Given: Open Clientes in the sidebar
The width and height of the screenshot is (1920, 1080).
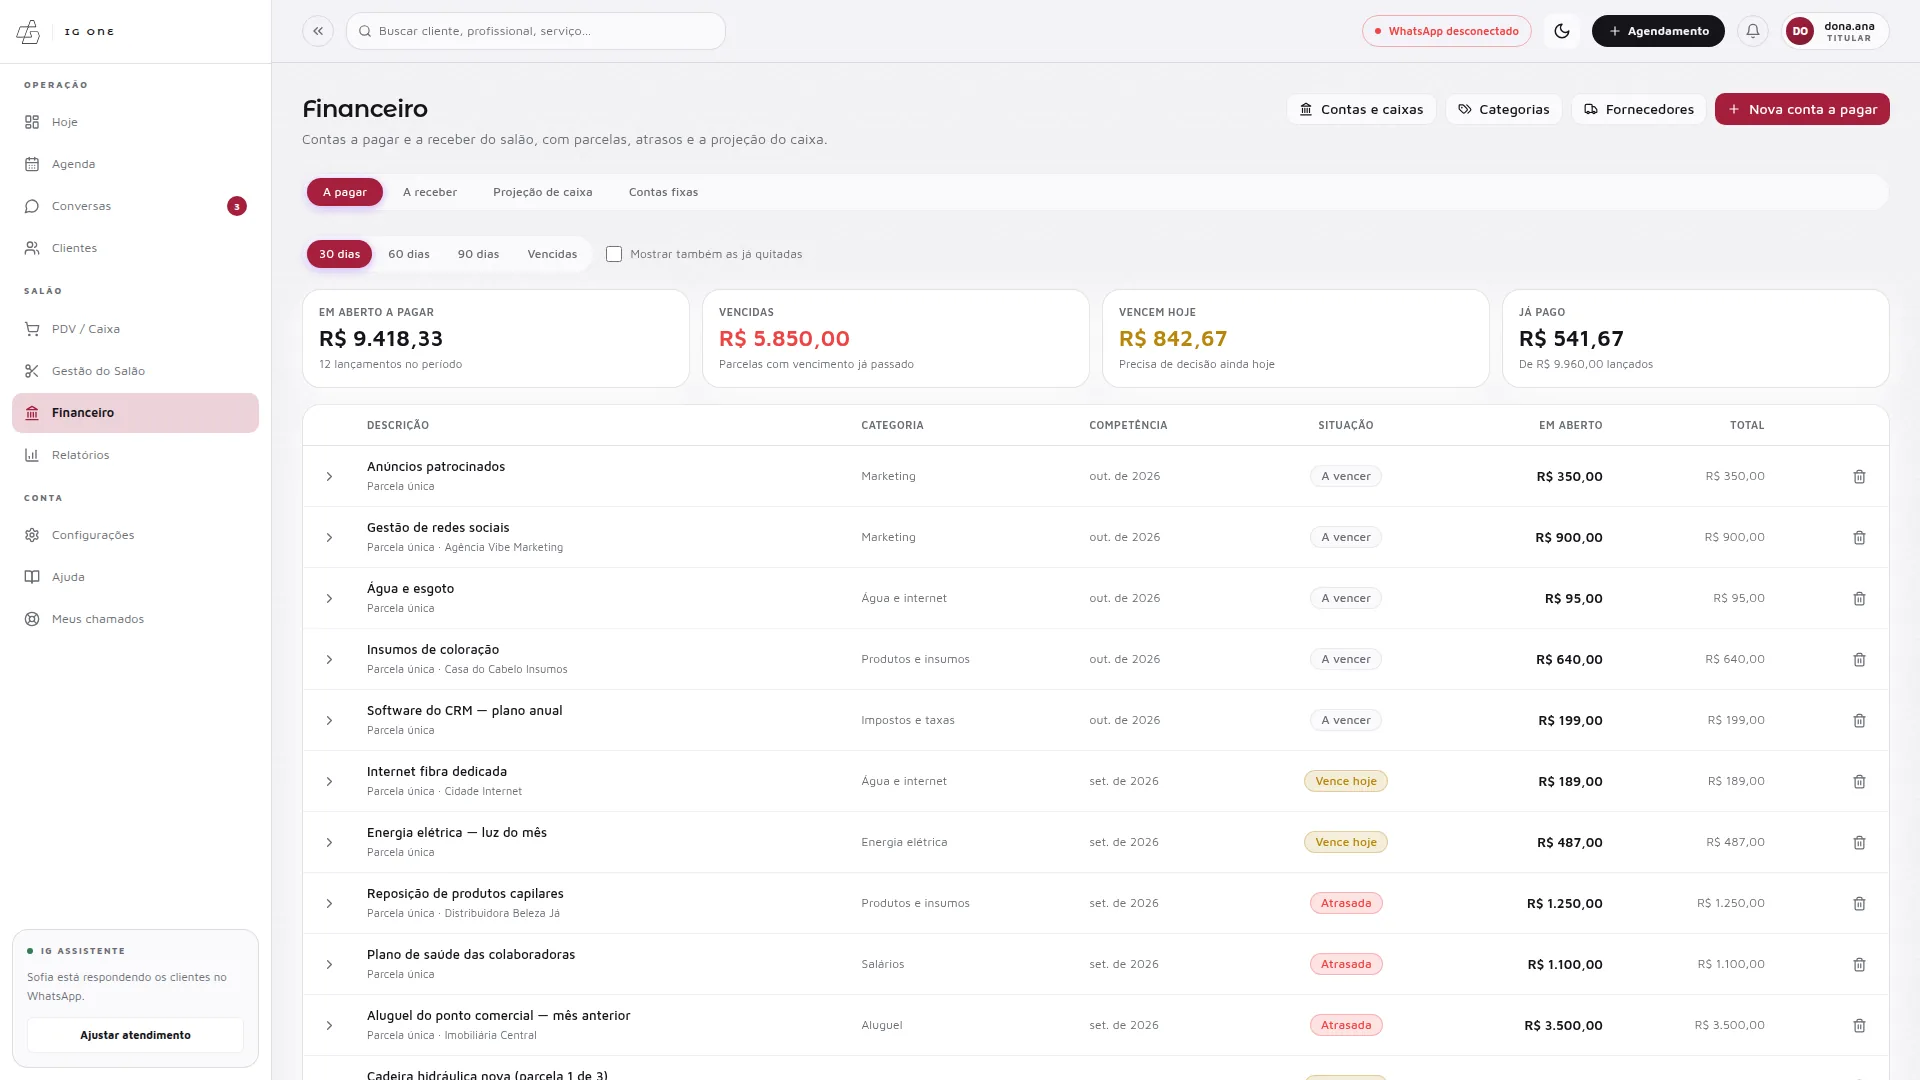Looking at the screenshot, I should (x=135, y=248).
